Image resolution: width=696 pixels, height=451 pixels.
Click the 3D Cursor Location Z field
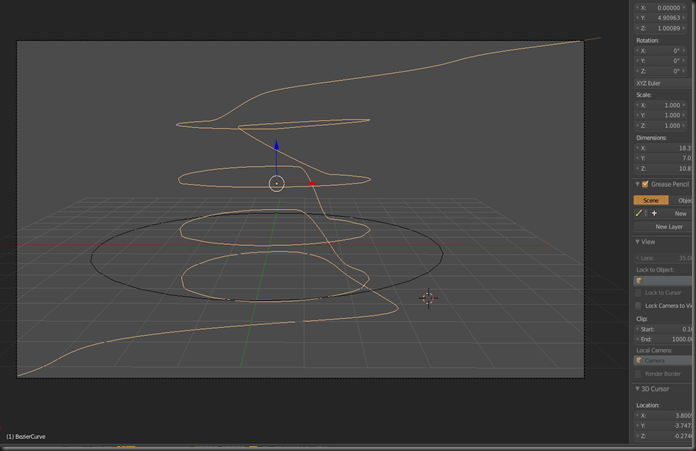pos(664,436)
